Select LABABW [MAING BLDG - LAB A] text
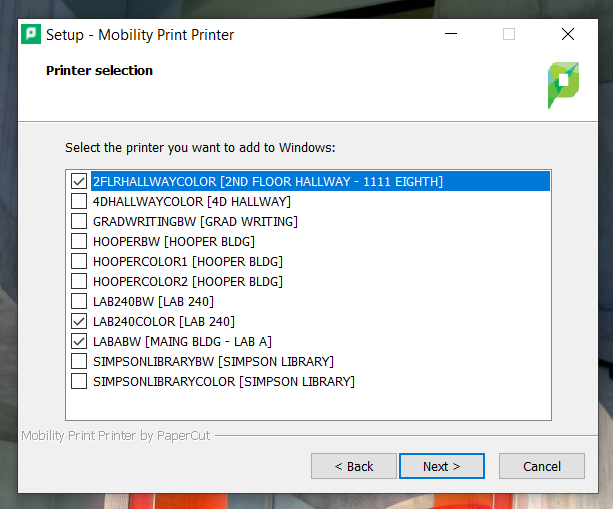Screen dimensions: 613x509 (182, 342)
